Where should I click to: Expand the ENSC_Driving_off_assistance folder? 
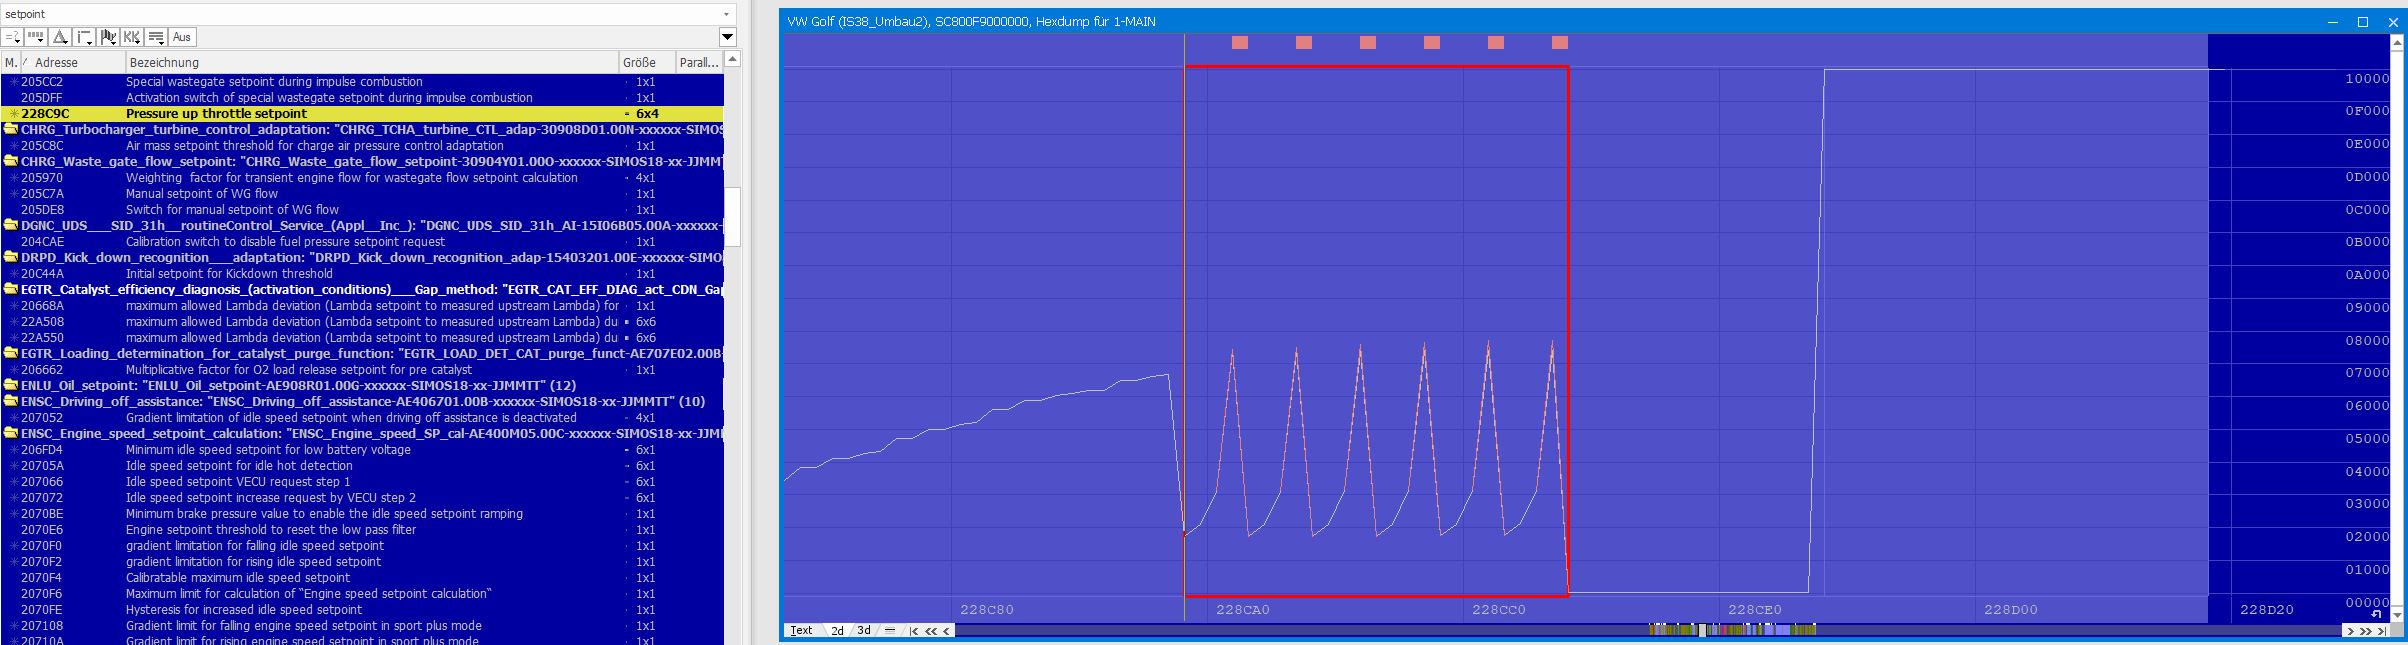11,402
